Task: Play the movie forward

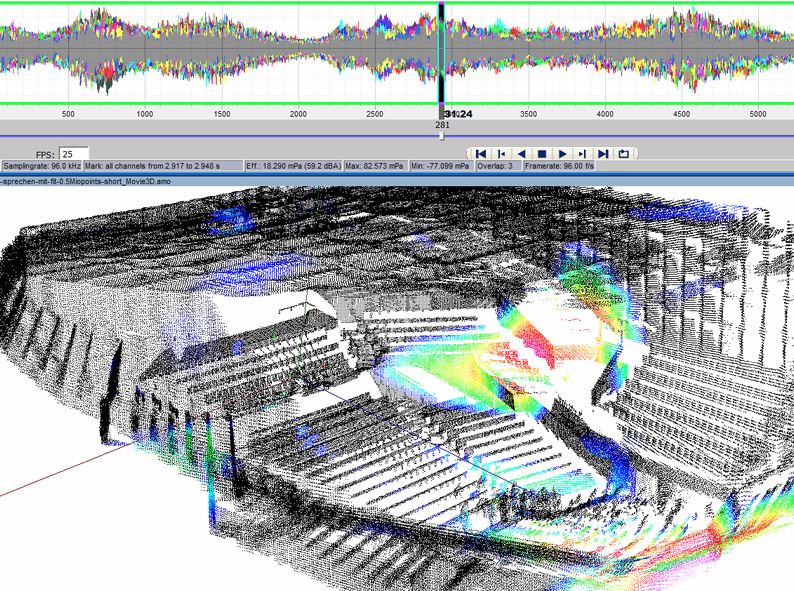Action: (x=563, y=154)
